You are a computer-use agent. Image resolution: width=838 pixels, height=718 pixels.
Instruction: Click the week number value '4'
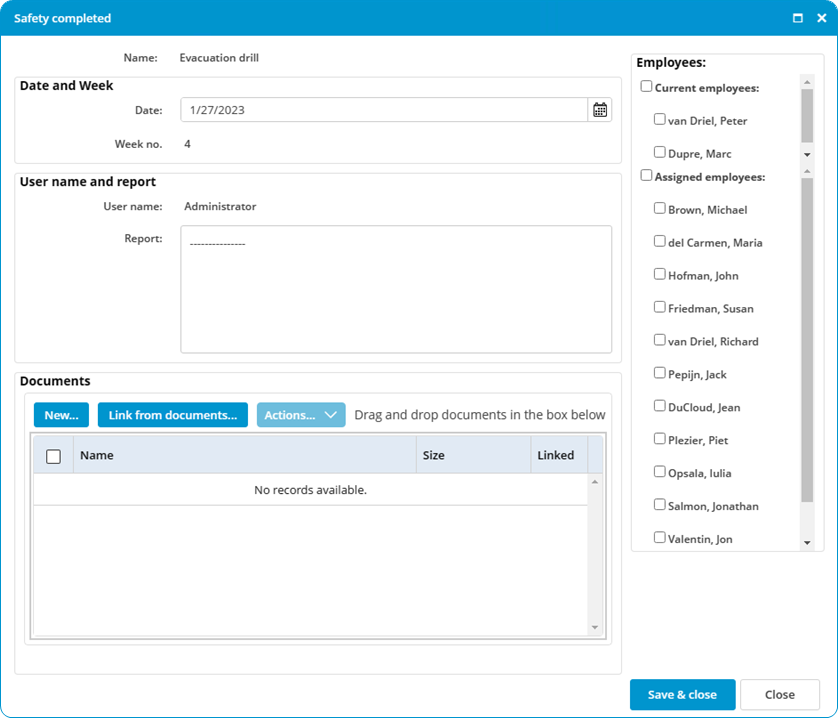(x=188, y=144)
